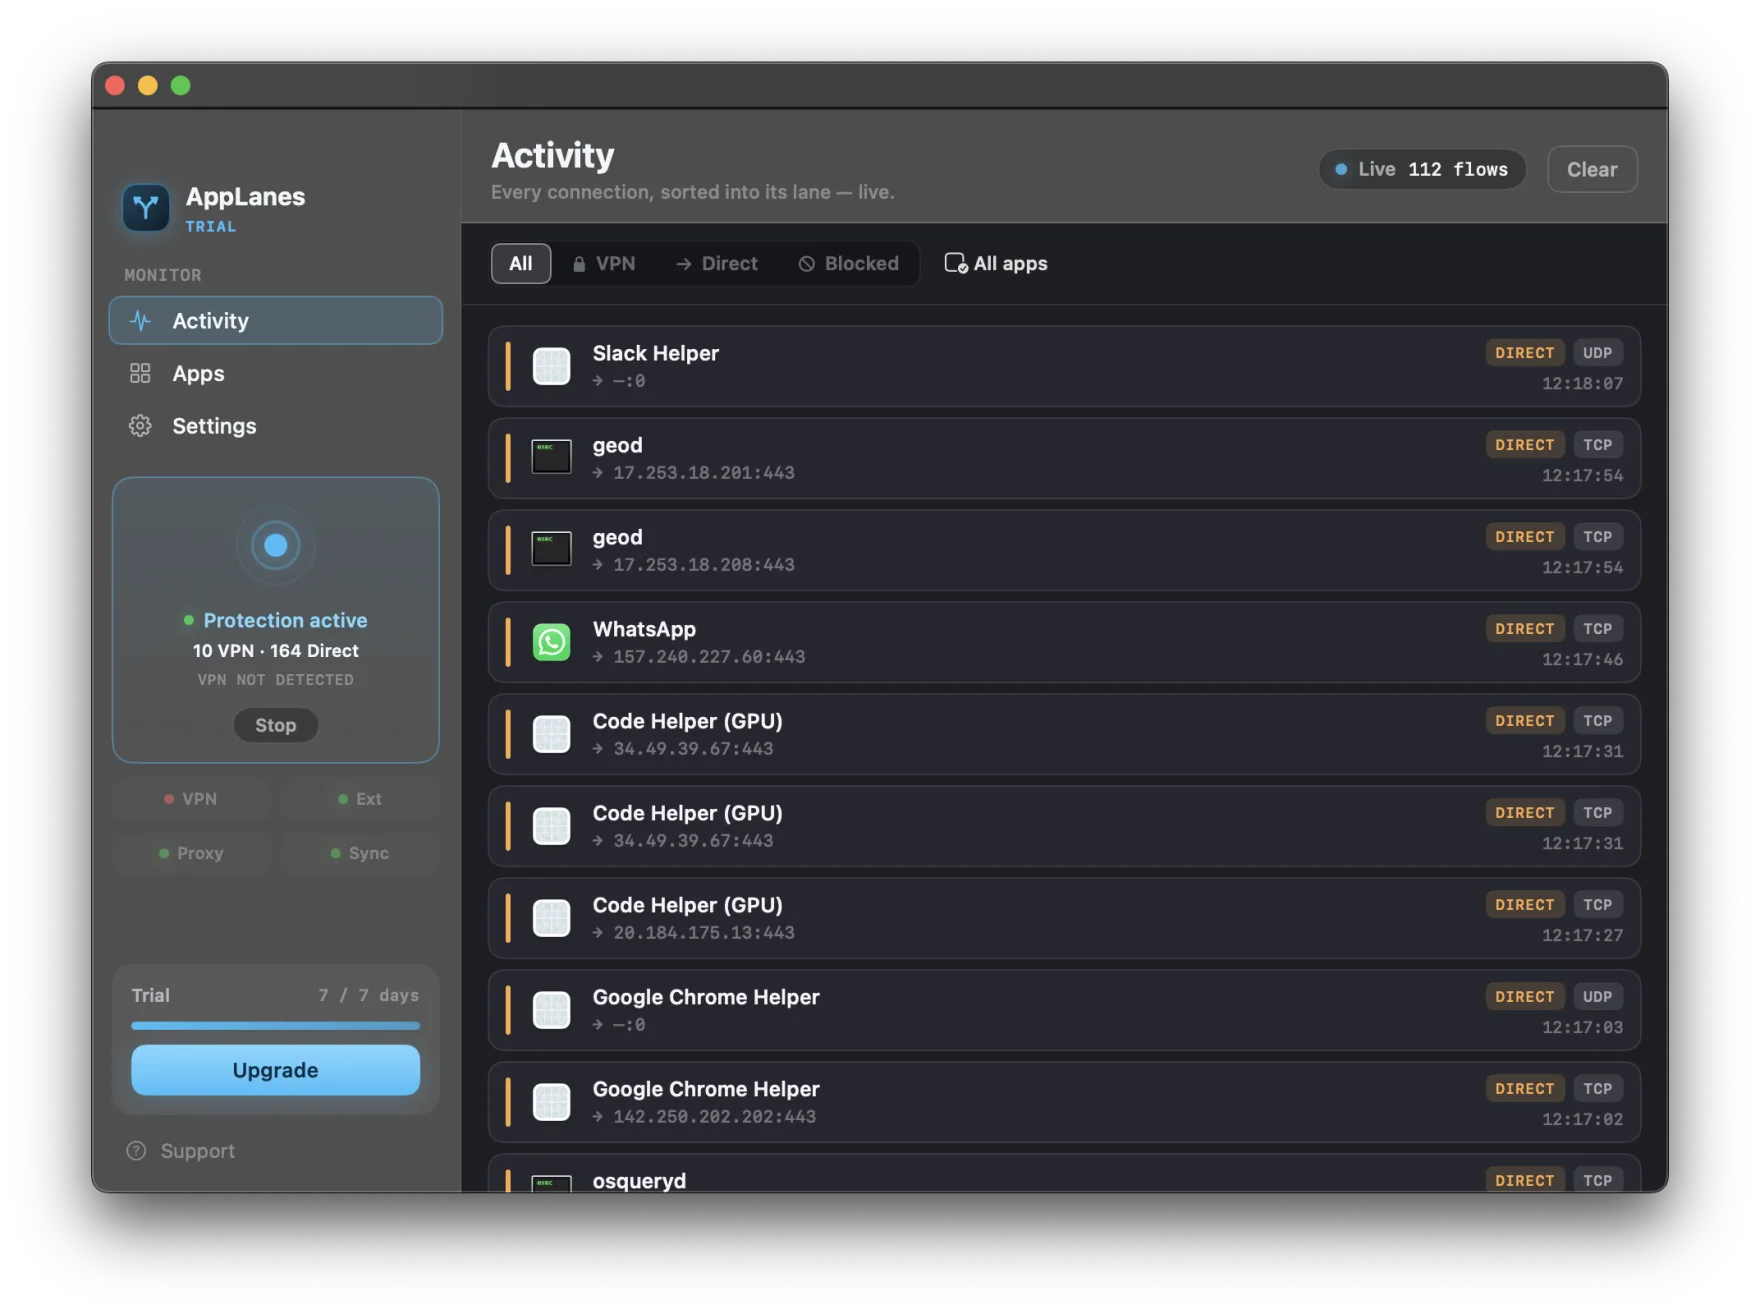This screenshot has width=1760, height=1314.
Task: Click Google Chrome Helper icon at 12:17:03
Action: coord(551,1010)
